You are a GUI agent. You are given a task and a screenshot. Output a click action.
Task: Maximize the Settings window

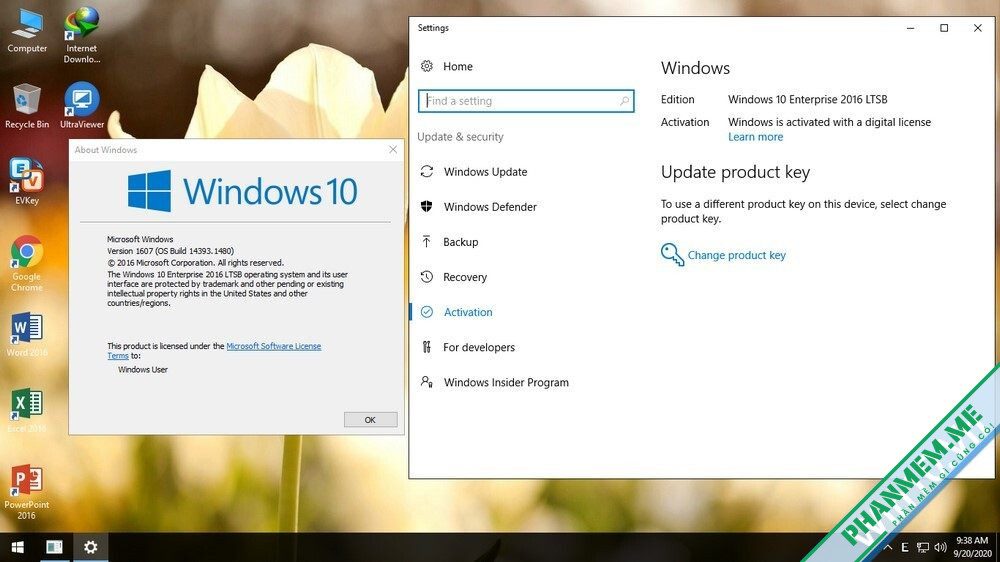click(x=944, y=28)
